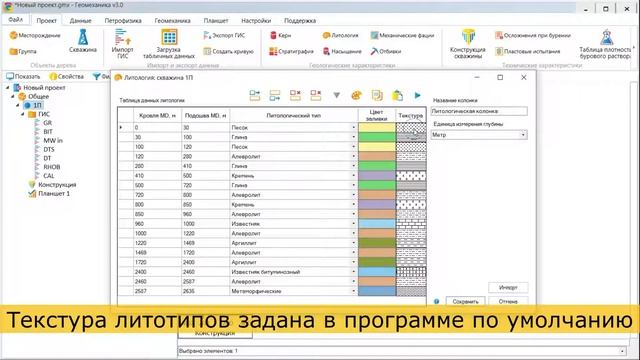Open lithology type dropdown for Кремень row 410
The width and height of the screenshot is (640, 360).
coord(353,176)
